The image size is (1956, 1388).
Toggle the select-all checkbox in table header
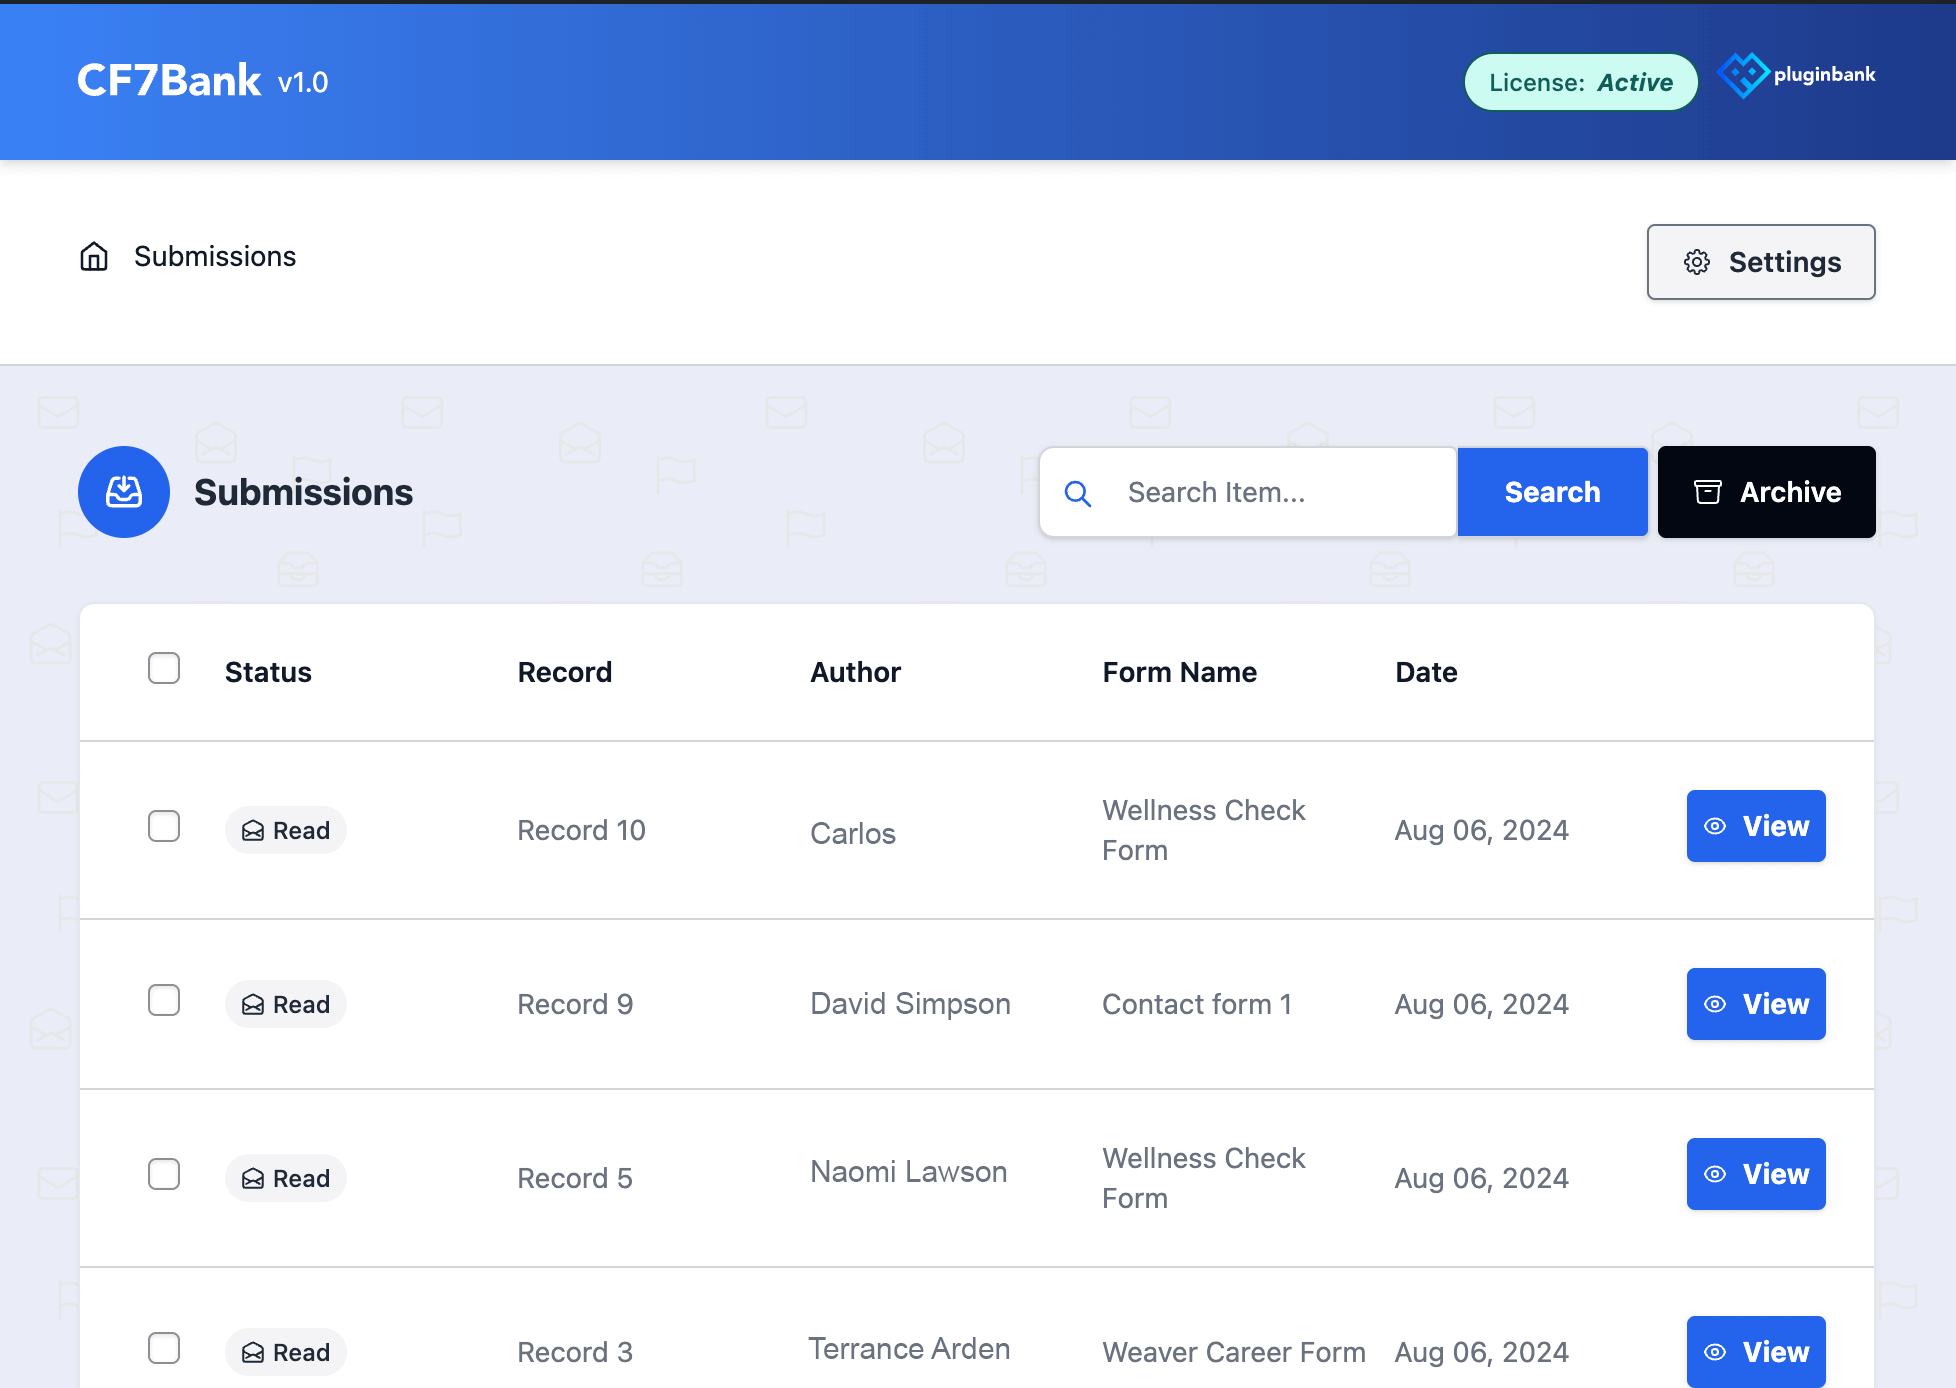point(164,668)
